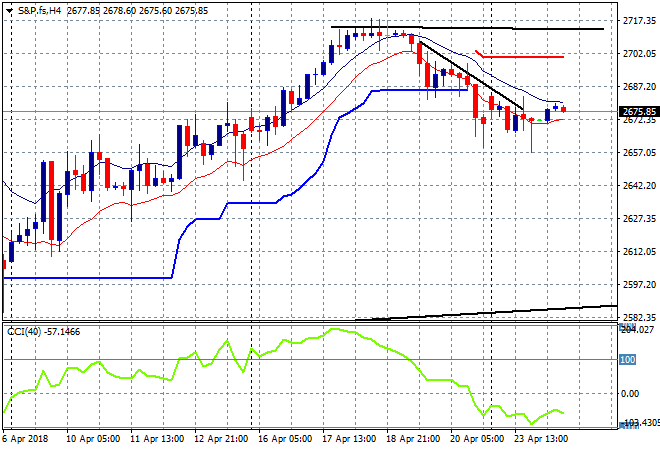Click the 2597.20 price scale label
This screenshot has width=660, height=450.
click(639, 285)
